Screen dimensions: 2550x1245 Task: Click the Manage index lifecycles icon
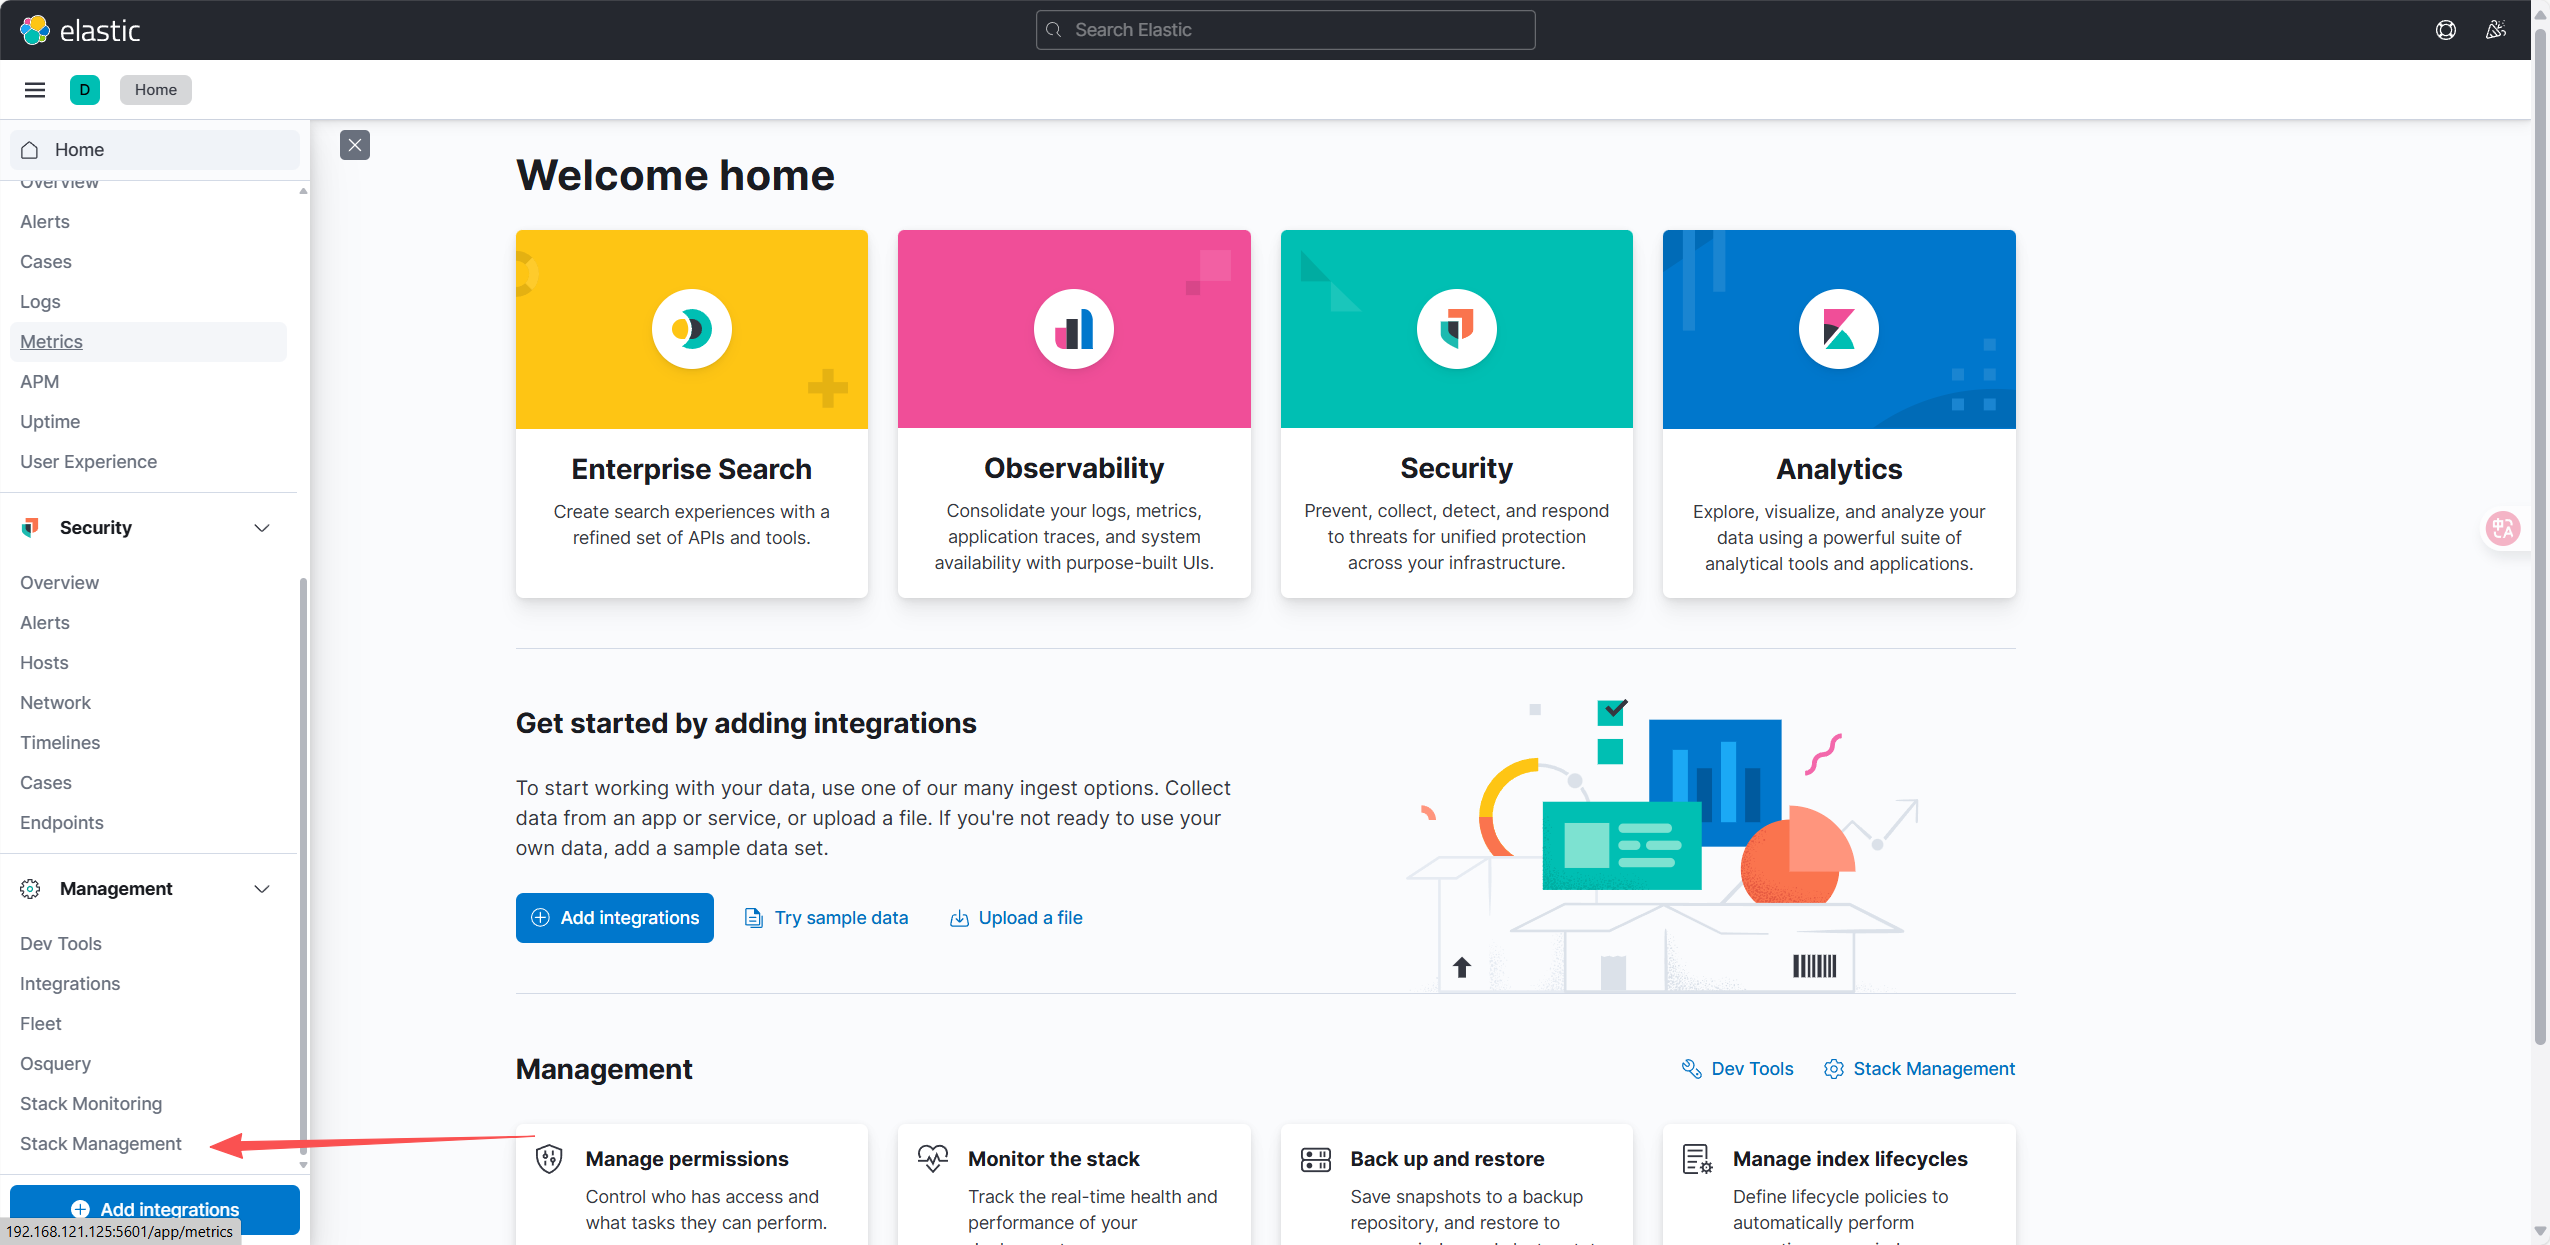click(1698, 1159)
